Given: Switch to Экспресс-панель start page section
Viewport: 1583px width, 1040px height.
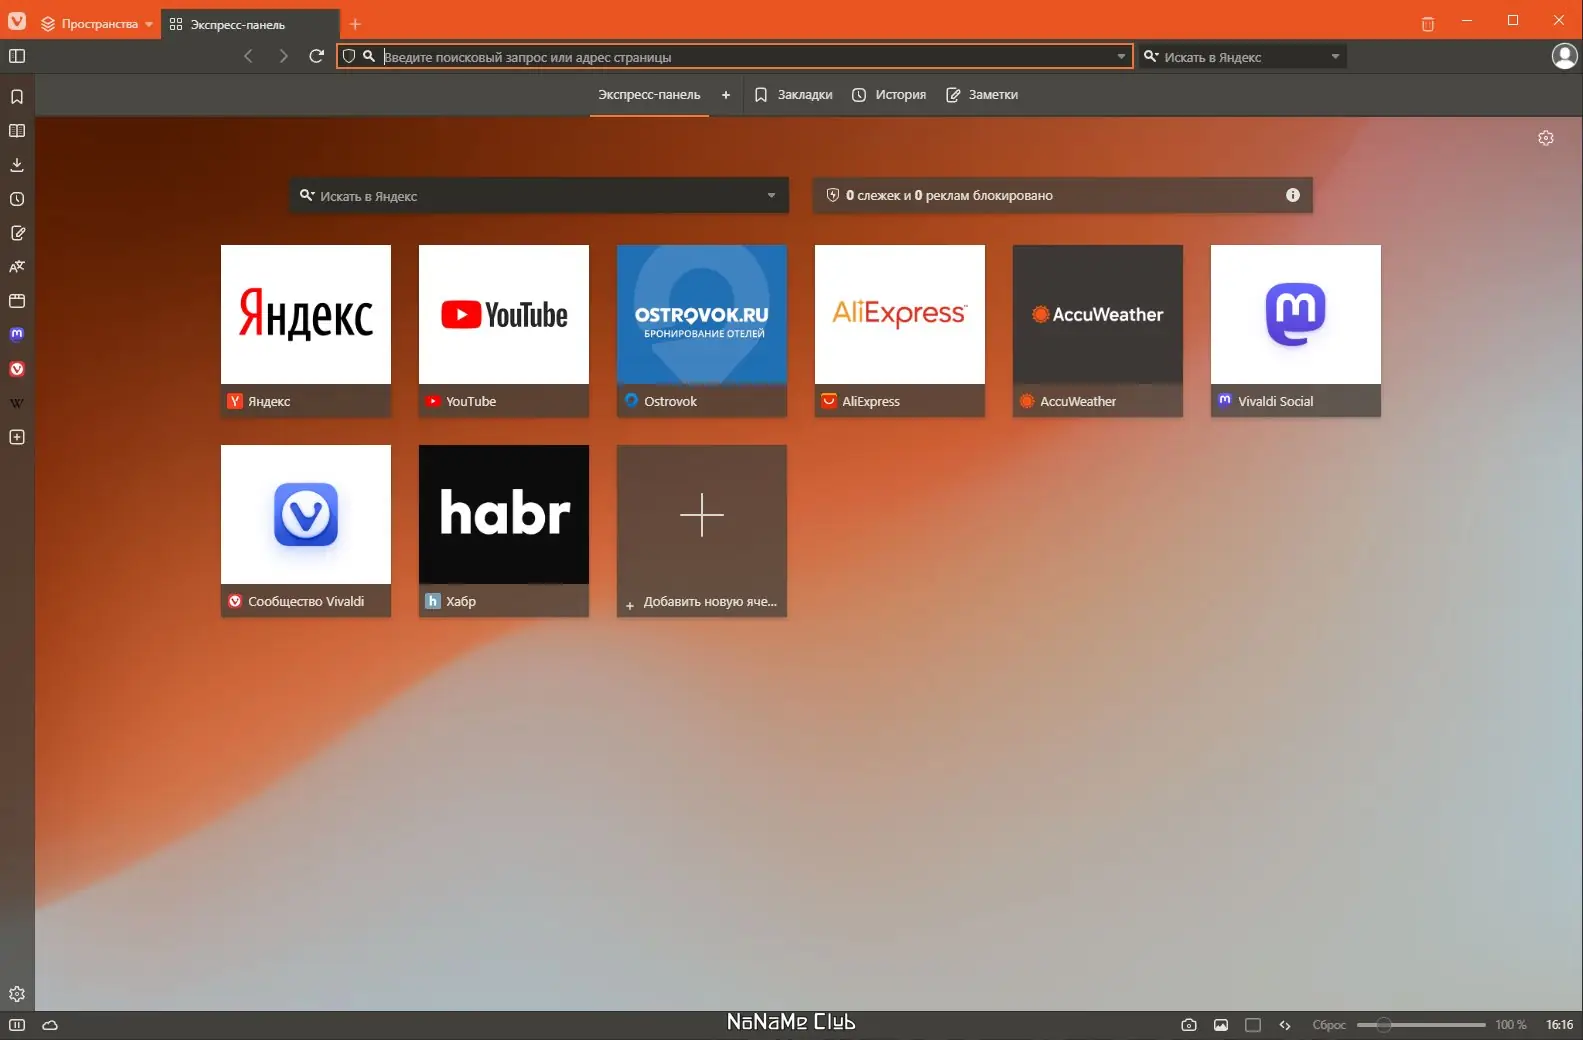Looking at the screenshot, I should pos(649,95).
